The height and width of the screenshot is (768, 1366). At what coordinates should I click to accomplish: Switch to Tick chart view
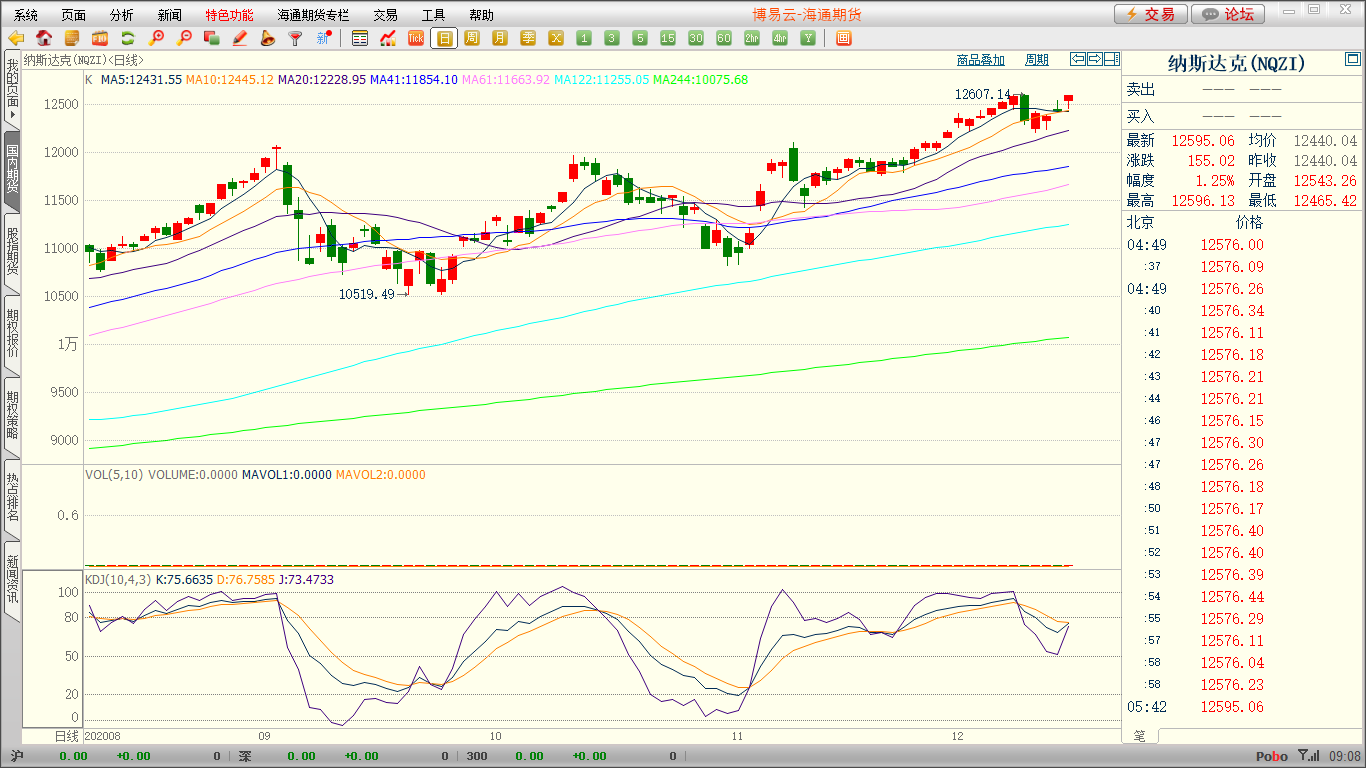[x=416, y=38]
